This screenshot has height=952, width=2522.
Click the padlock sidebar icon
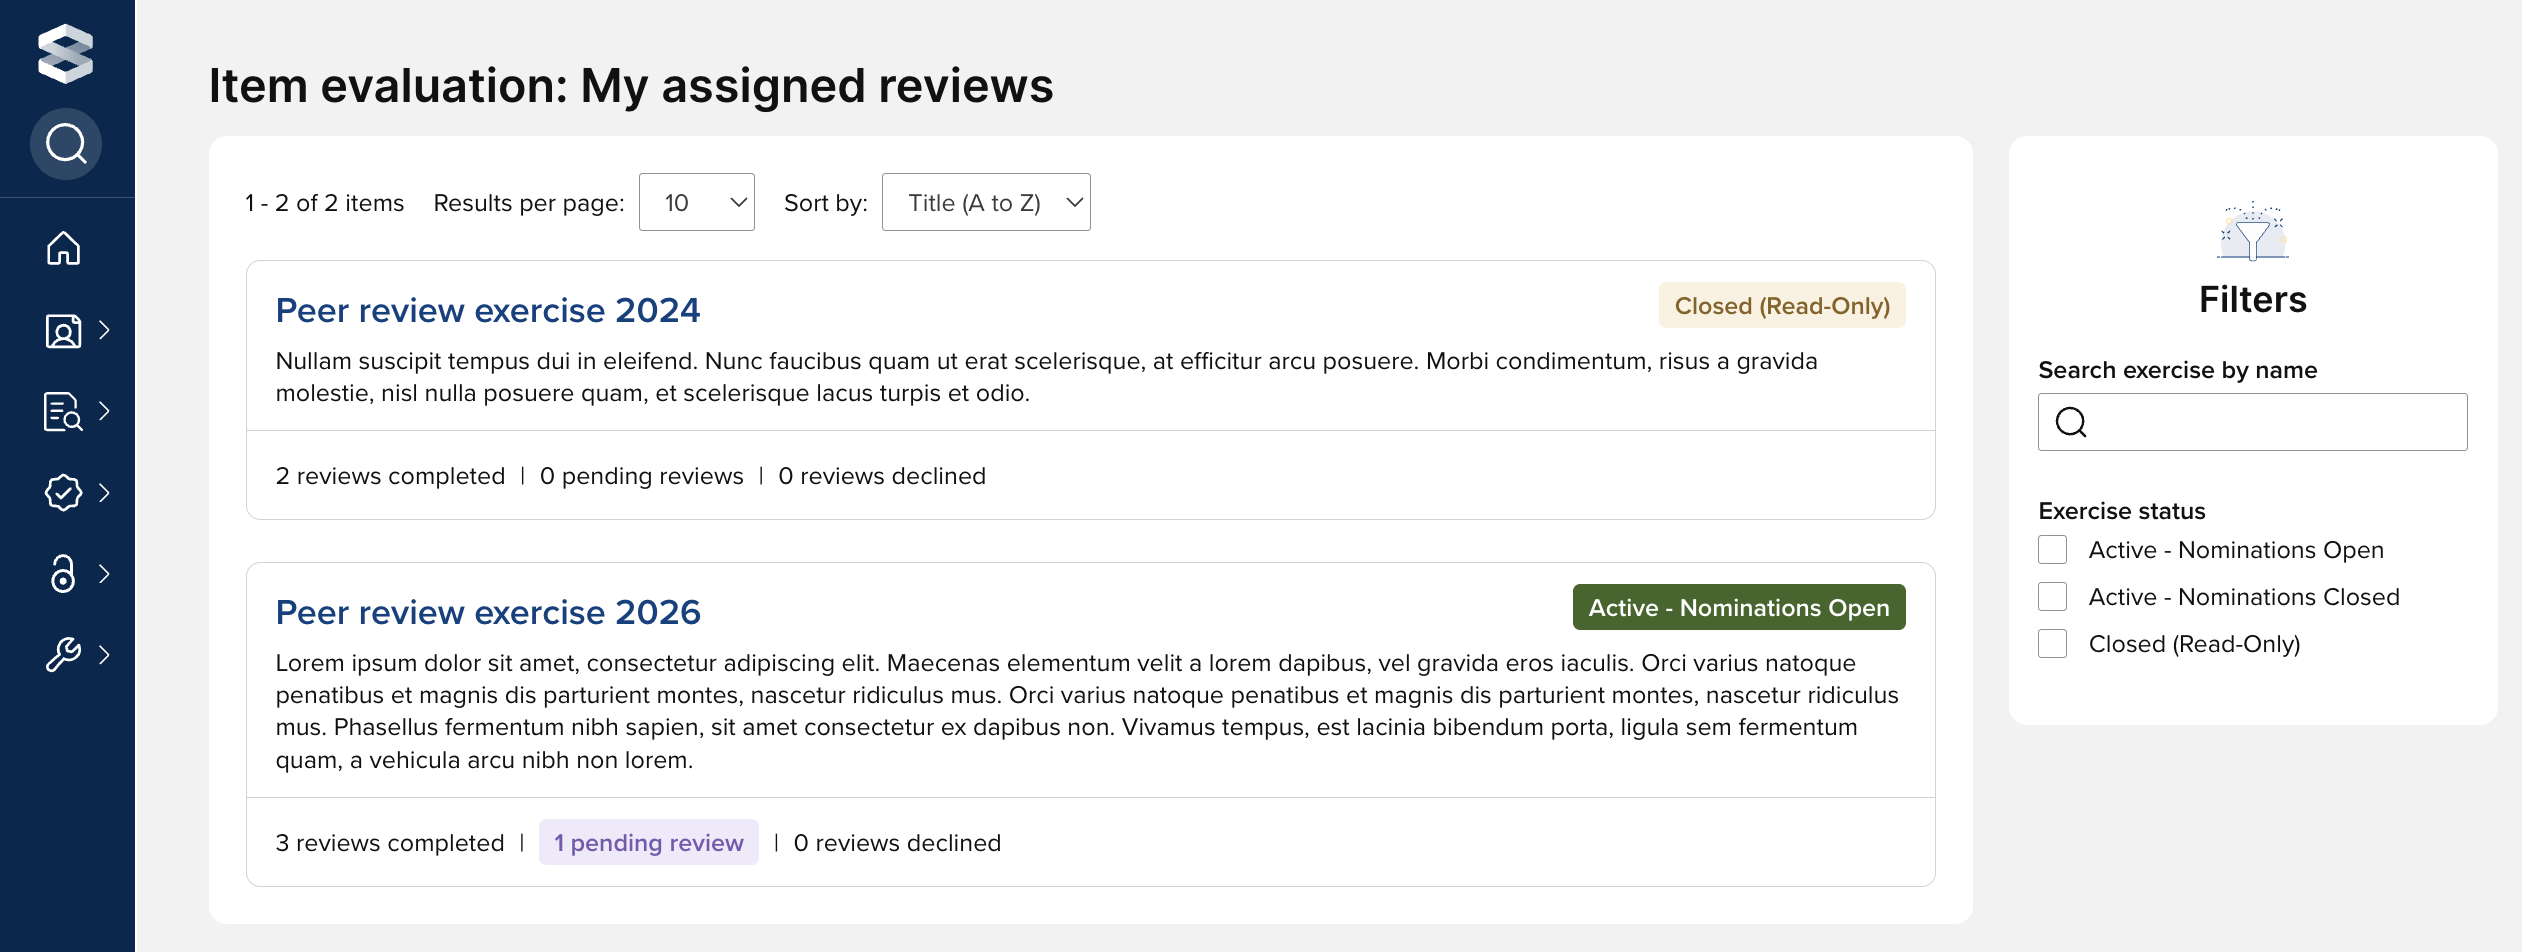64,574
